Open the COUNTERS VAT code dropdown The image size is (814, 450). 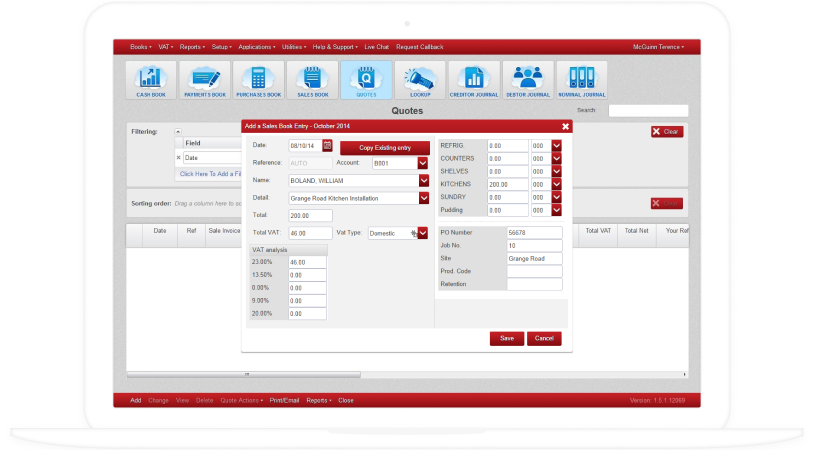coord(557,159)
